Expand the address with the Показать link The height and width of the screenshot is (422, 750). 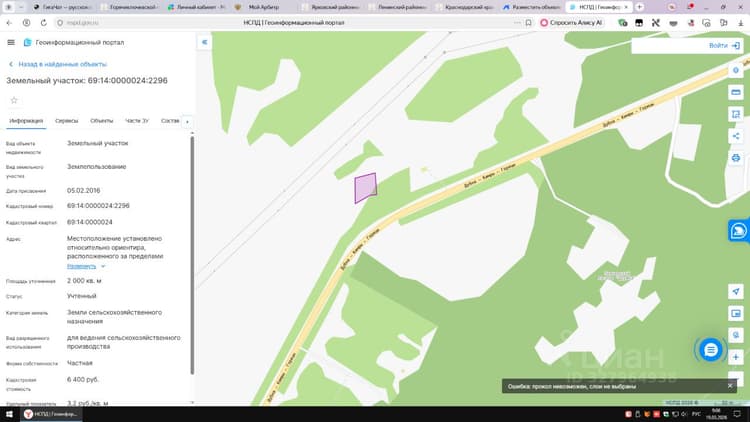tap(81, 266)
